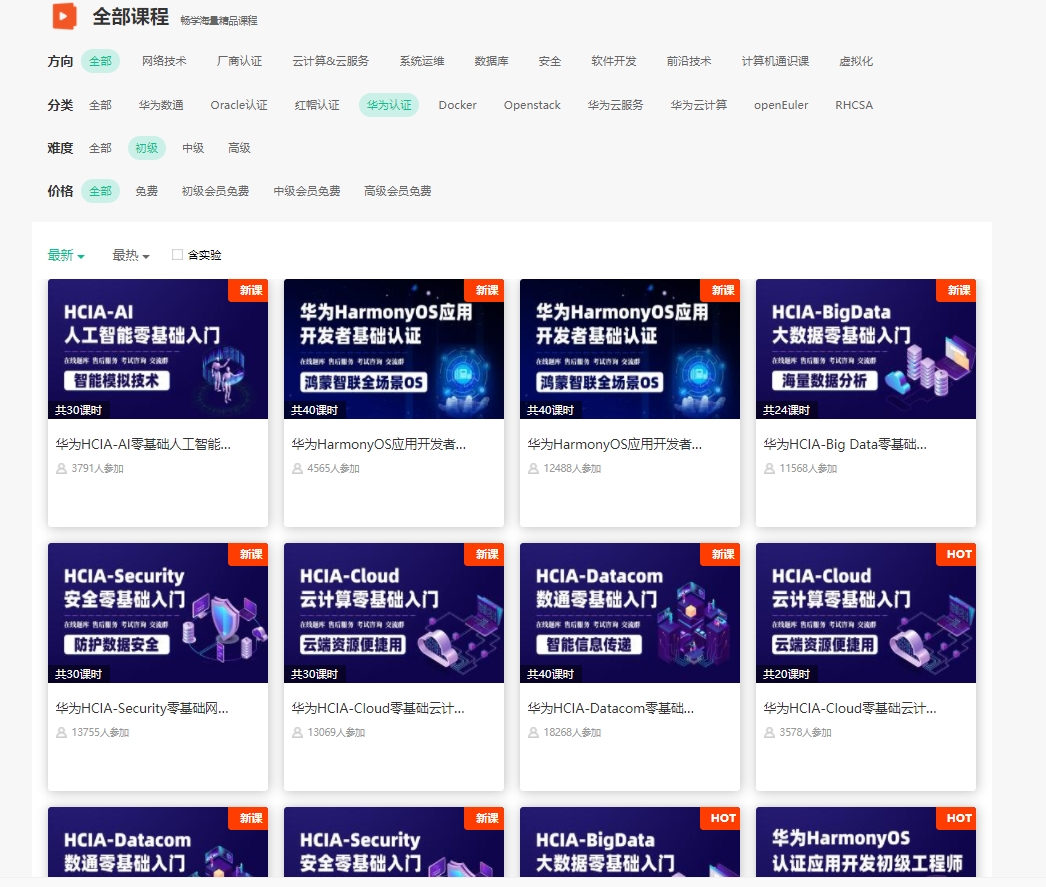The height and width of the screenshot is (887, 1046).
Task: Click HOT badge on 共20课时 HCIA-Cloud course
Action: pos(958,554)
